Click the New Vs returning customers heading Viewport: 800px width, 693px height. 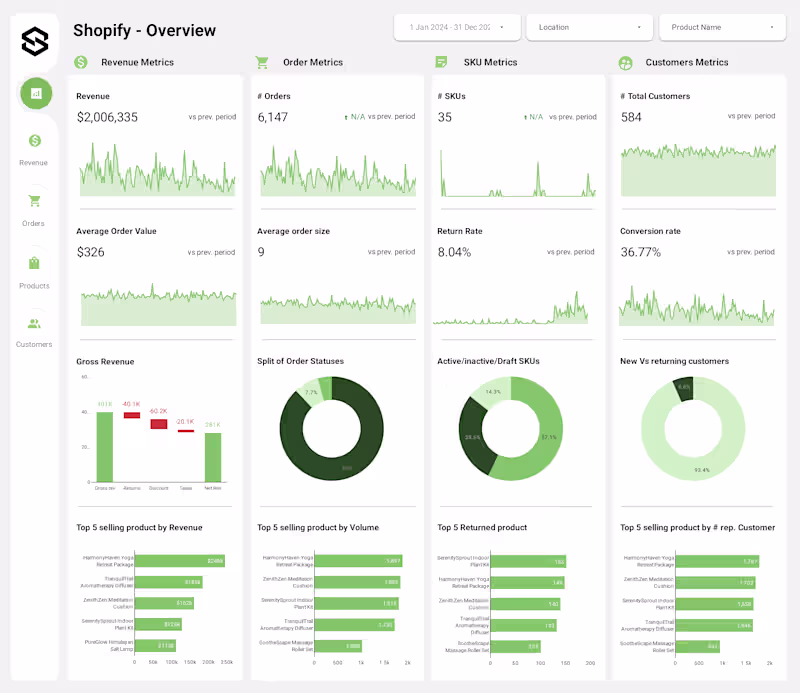[x=674, y=361]
